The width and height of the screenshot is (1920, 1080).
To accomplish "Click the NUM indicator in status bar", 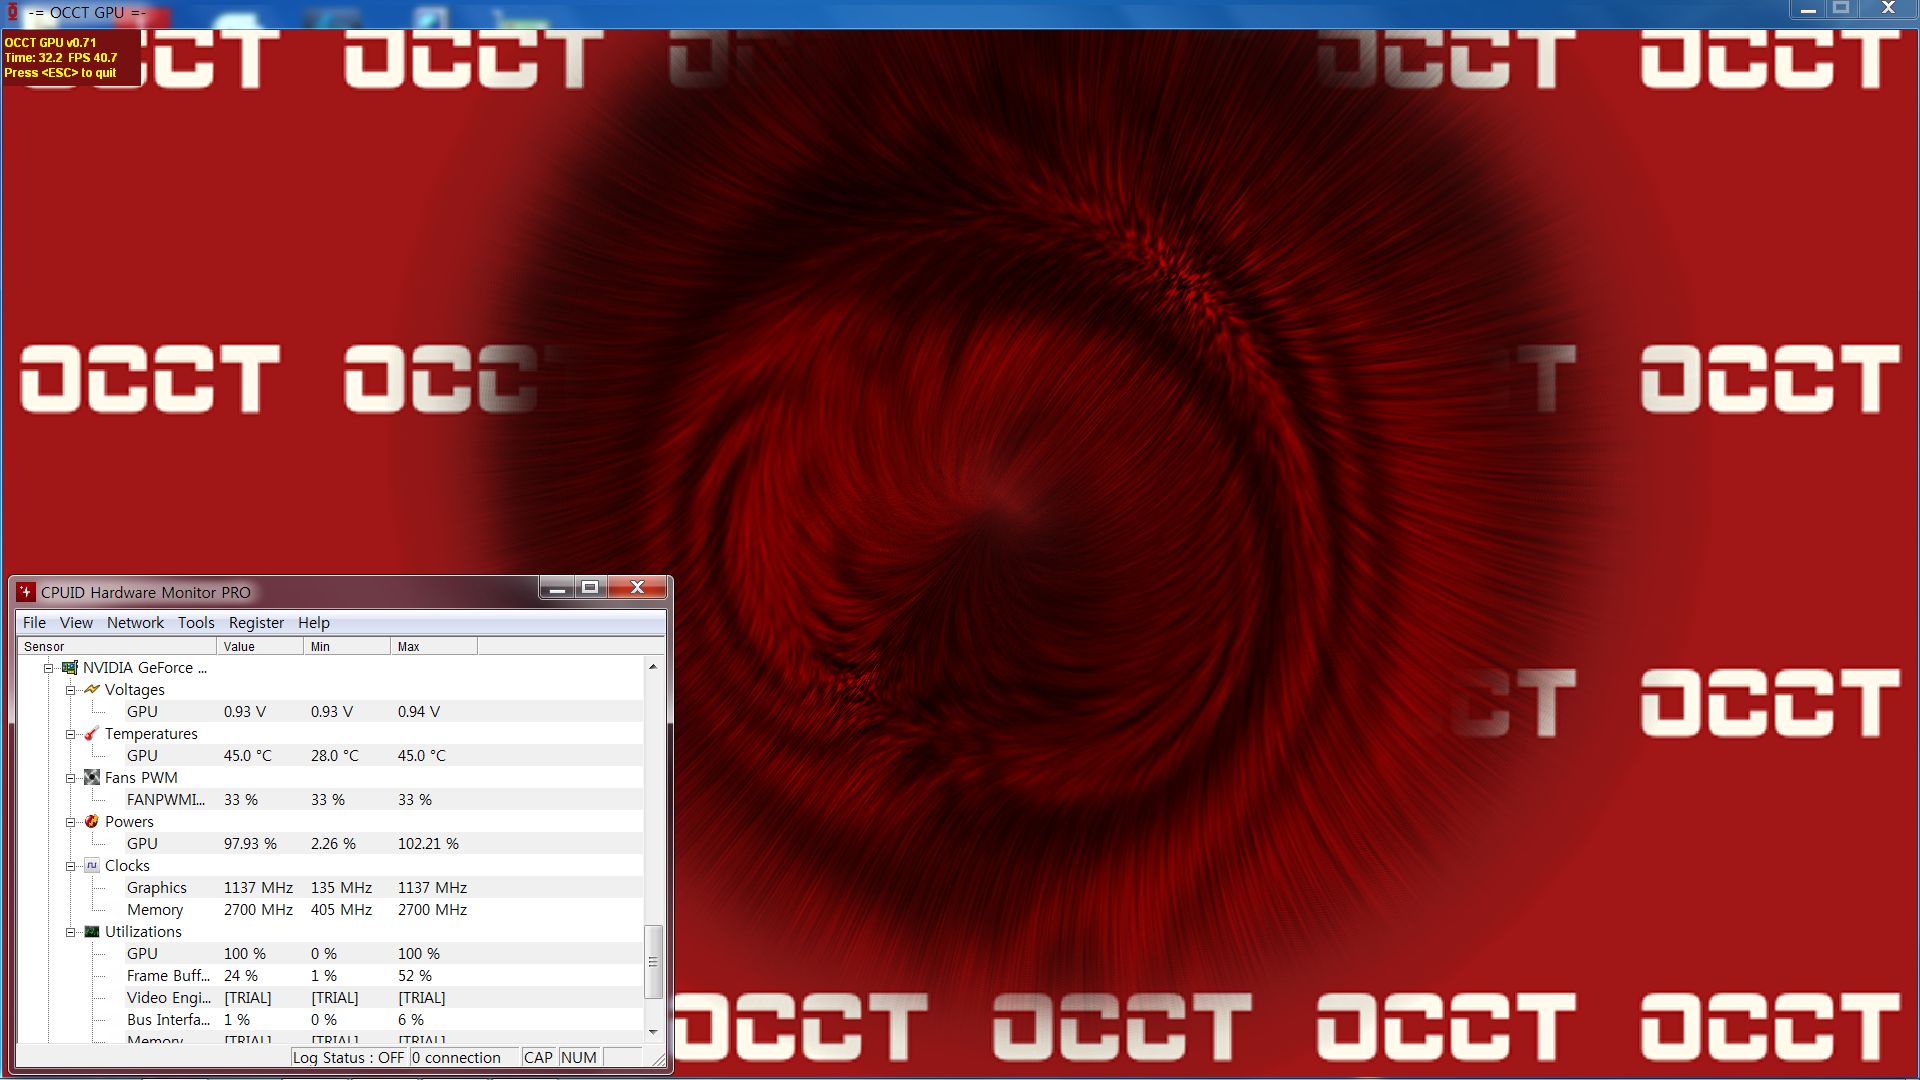I will 579,1058.
